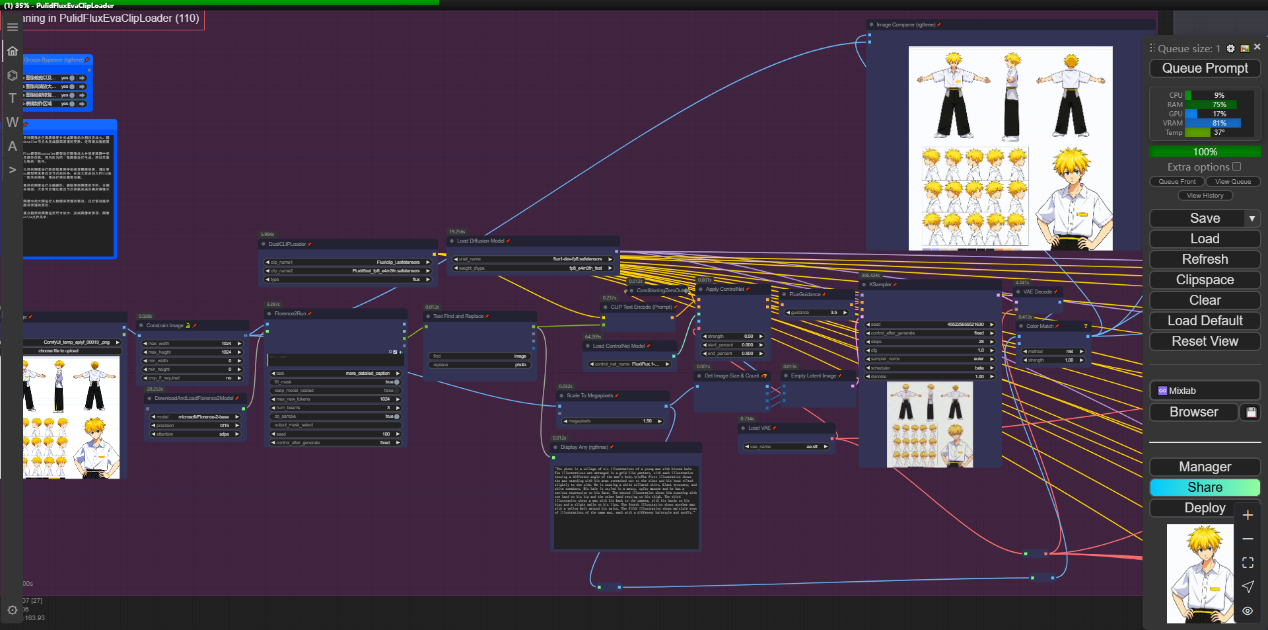Viewport: 1268px width, 630px height.
Task: Click the home icon in left sidebar
Action: [x=12, y=50]
